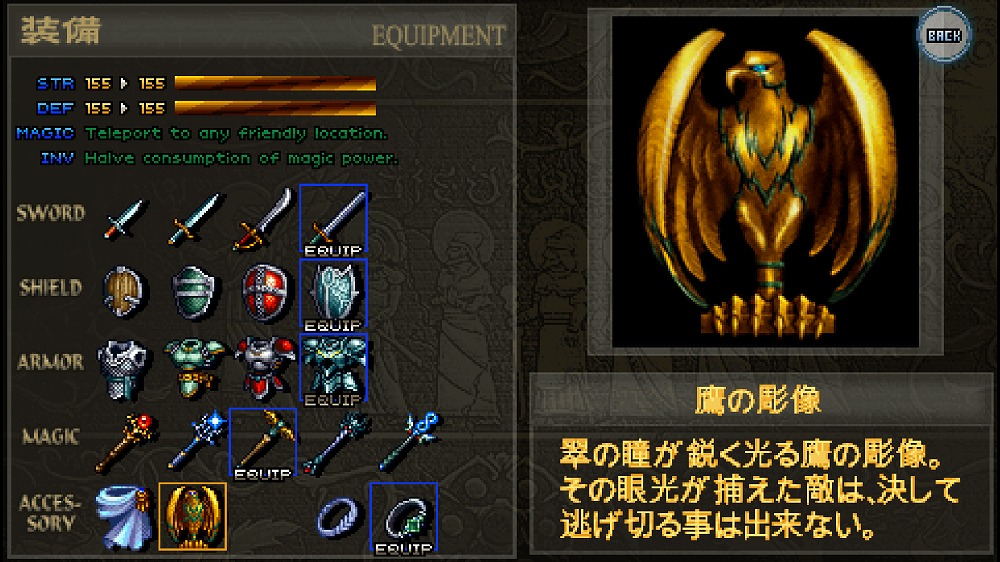The width and height of the screenshot is (1000, 562).
Task: Select the red cross shield
Action: pos(265,293)
